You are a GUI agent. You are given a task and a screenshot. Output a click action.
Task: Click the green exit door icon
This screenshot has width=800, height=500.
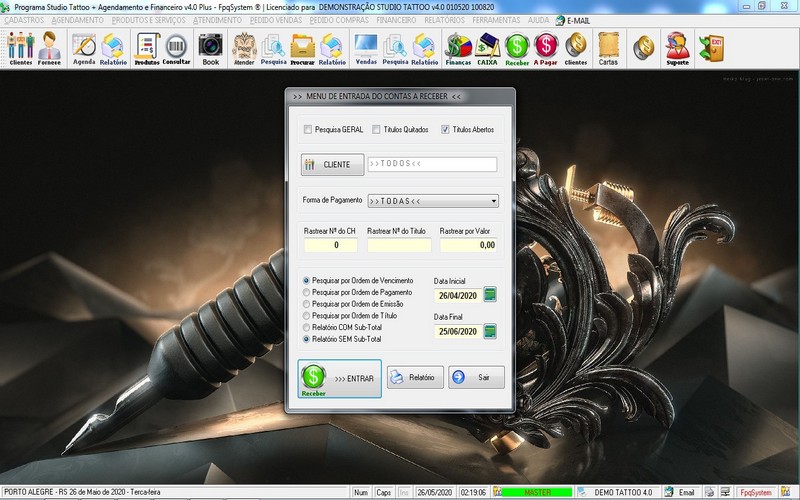[x=711, y=48]
